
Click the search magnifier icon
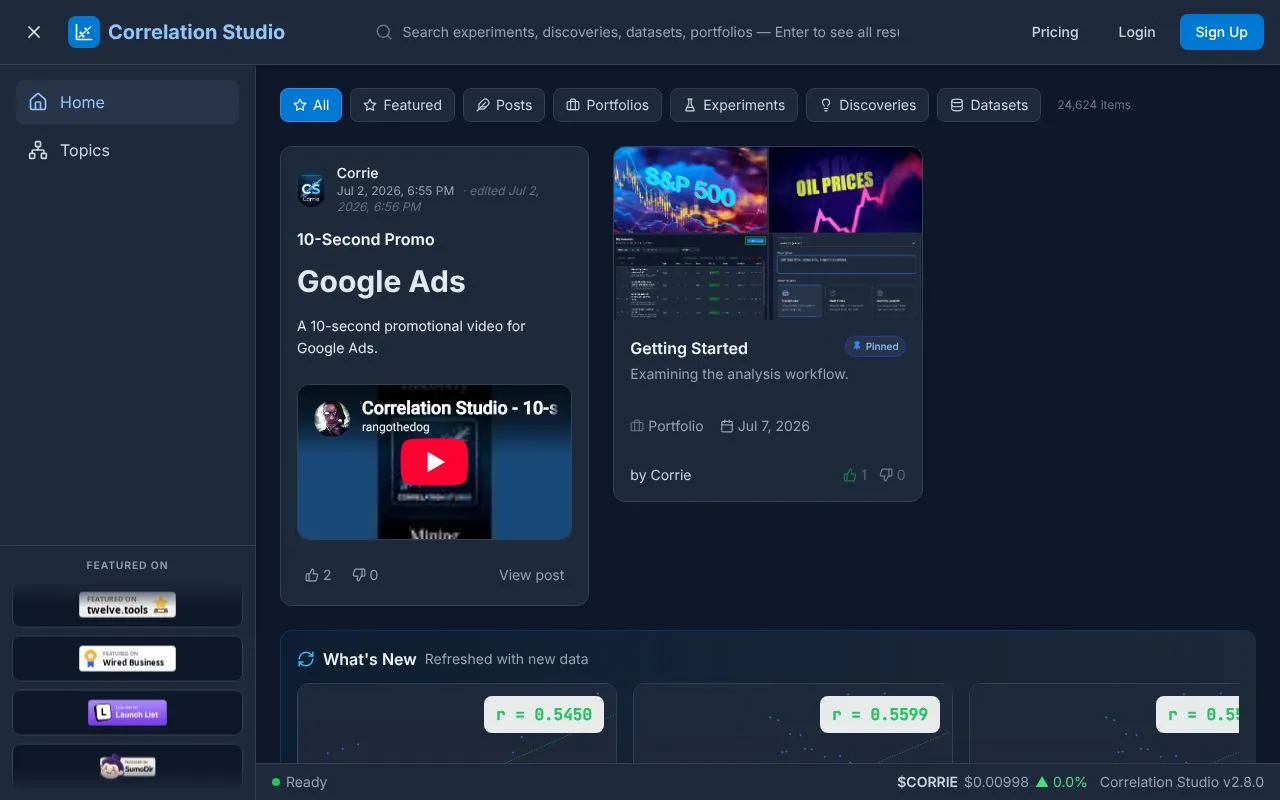tap(384, 32)
